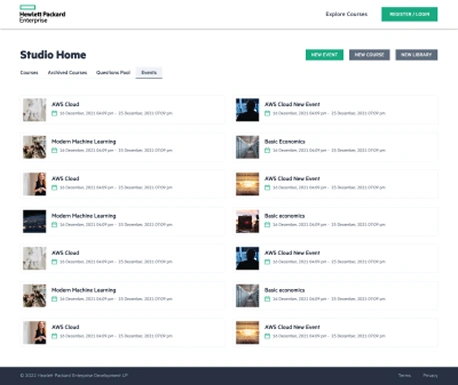Open Modern Machine Learning thumbnail showing night skyline
Image resolution: width=458 pixels, height=385 pixels.
point(34,221)
